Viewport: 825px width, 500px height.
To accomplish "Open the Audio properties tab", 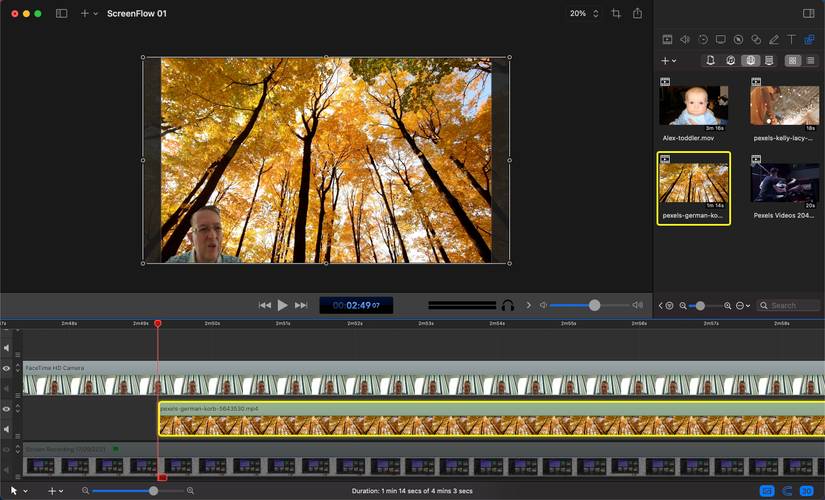I will tap(685, 39).
